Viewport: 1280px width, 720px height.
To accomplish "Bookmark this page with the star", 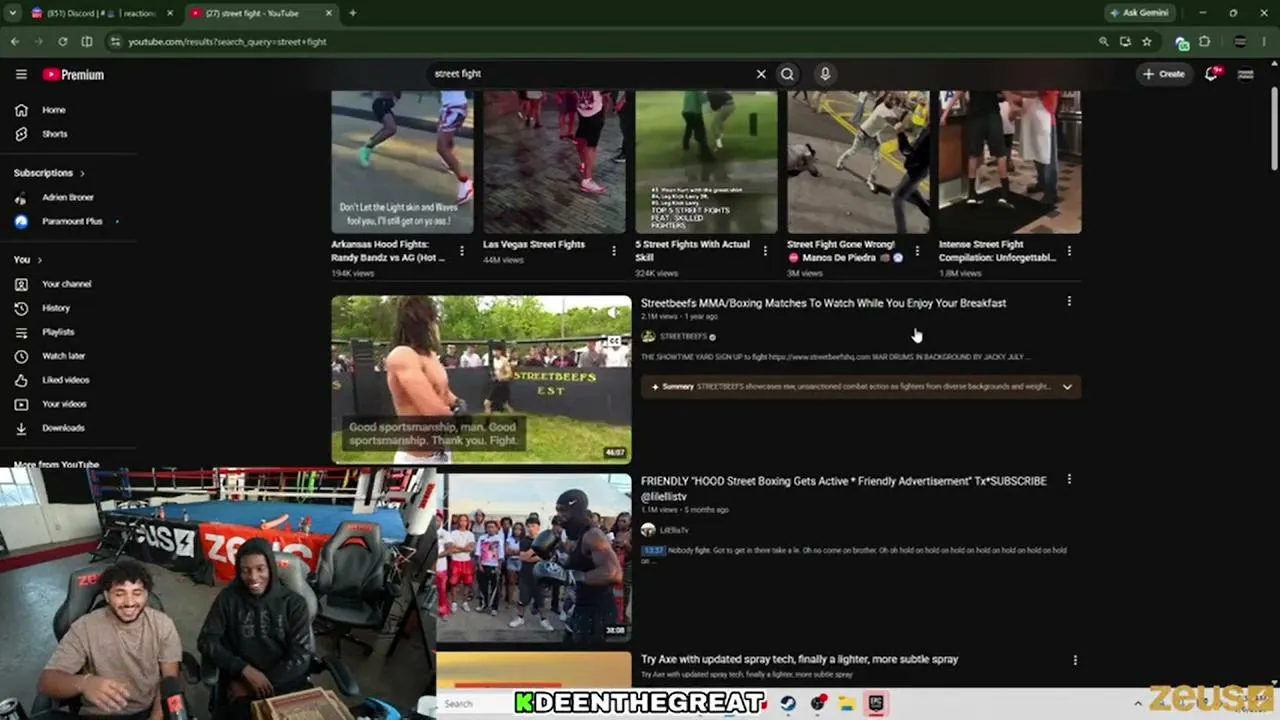I will pyautogui.click(x=1147, y=42).
